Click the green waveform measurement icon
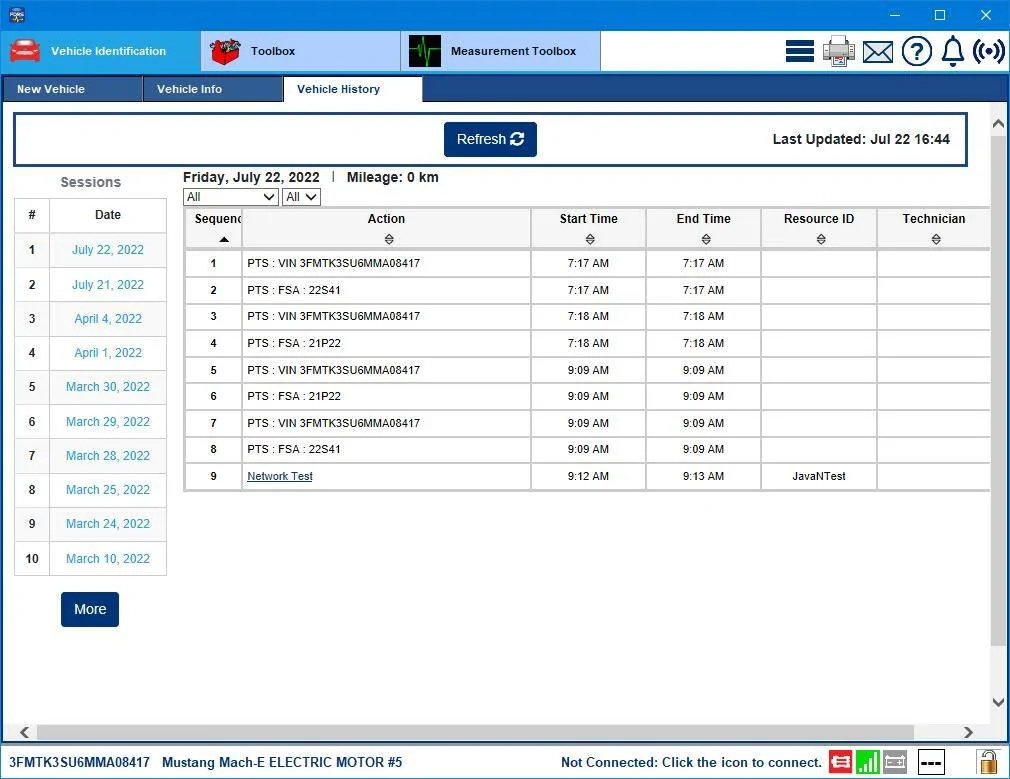The image size is (1010, 779). [x=425, y=51]
